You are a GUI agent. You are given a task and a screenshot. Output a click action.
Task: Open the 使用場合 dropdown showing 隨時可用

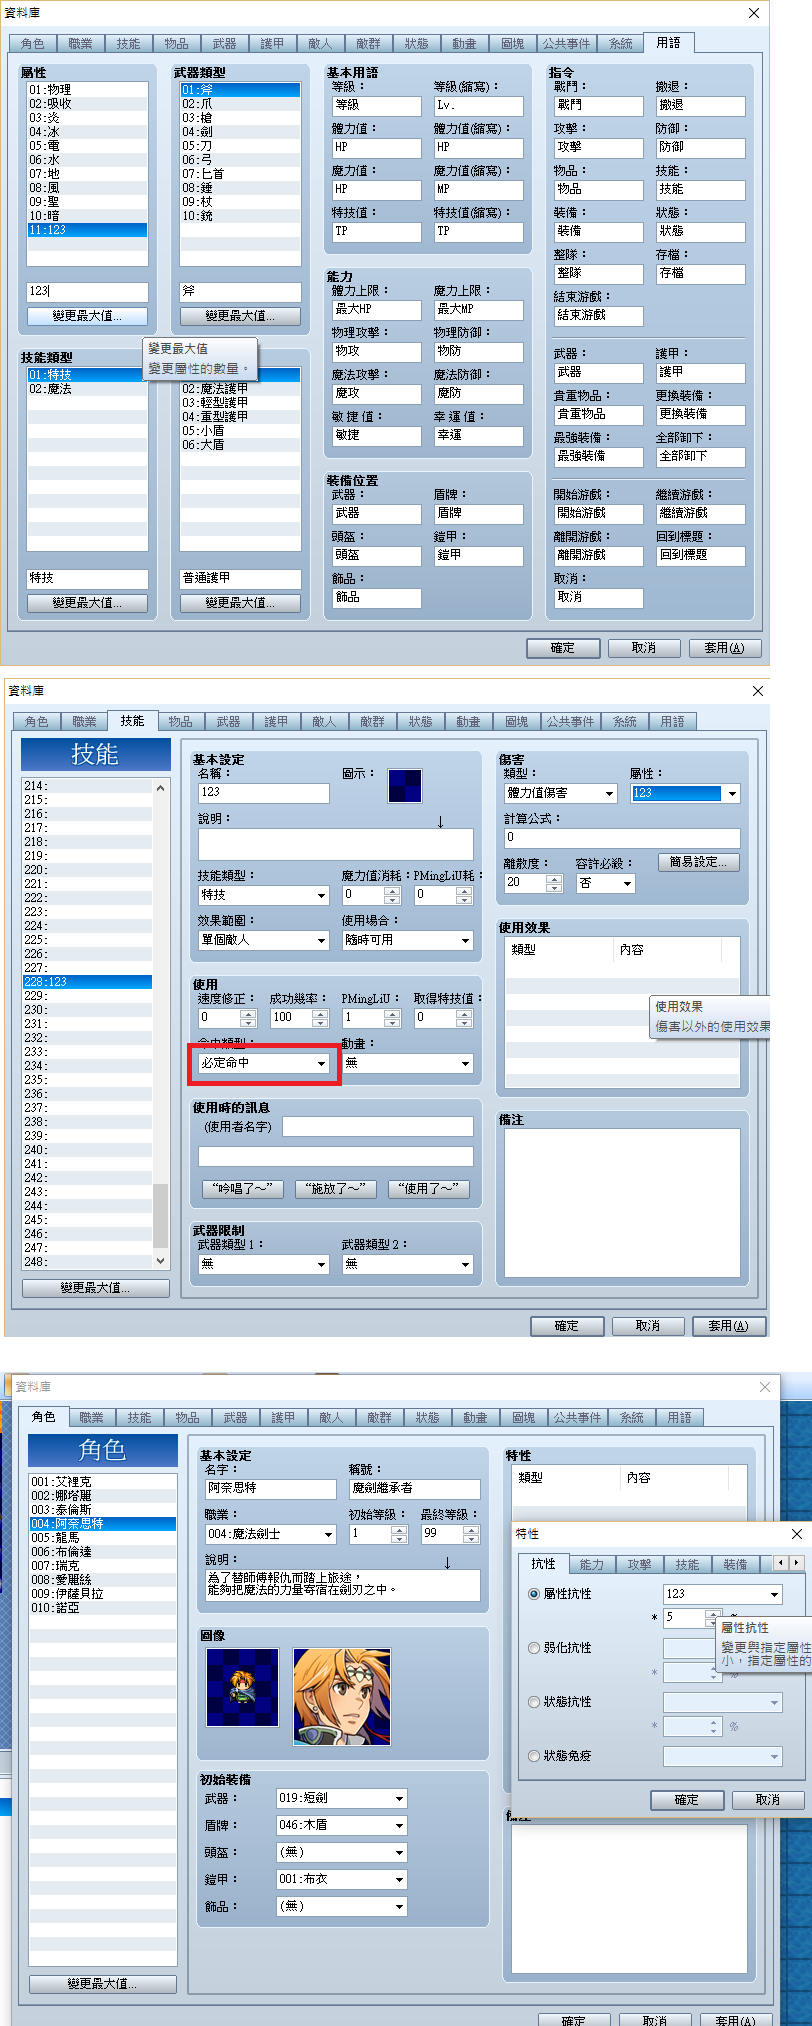click(x=408, y=940)
